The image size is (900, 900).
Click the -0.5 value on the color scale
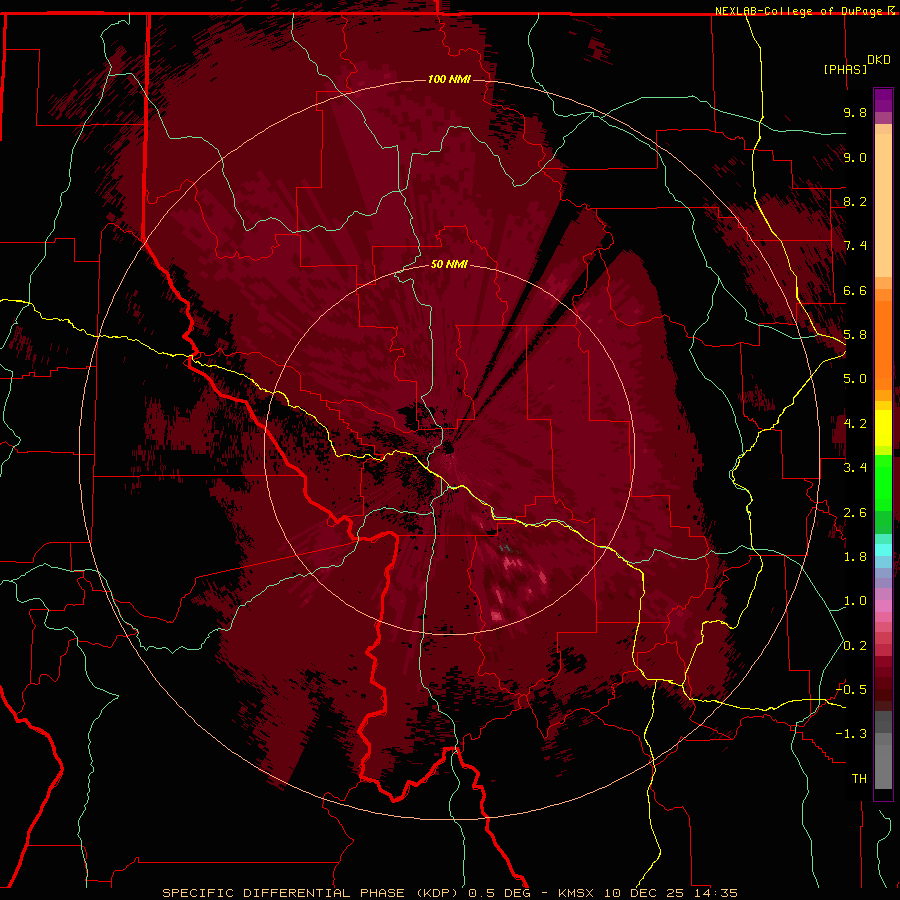[x=852, y=690]
